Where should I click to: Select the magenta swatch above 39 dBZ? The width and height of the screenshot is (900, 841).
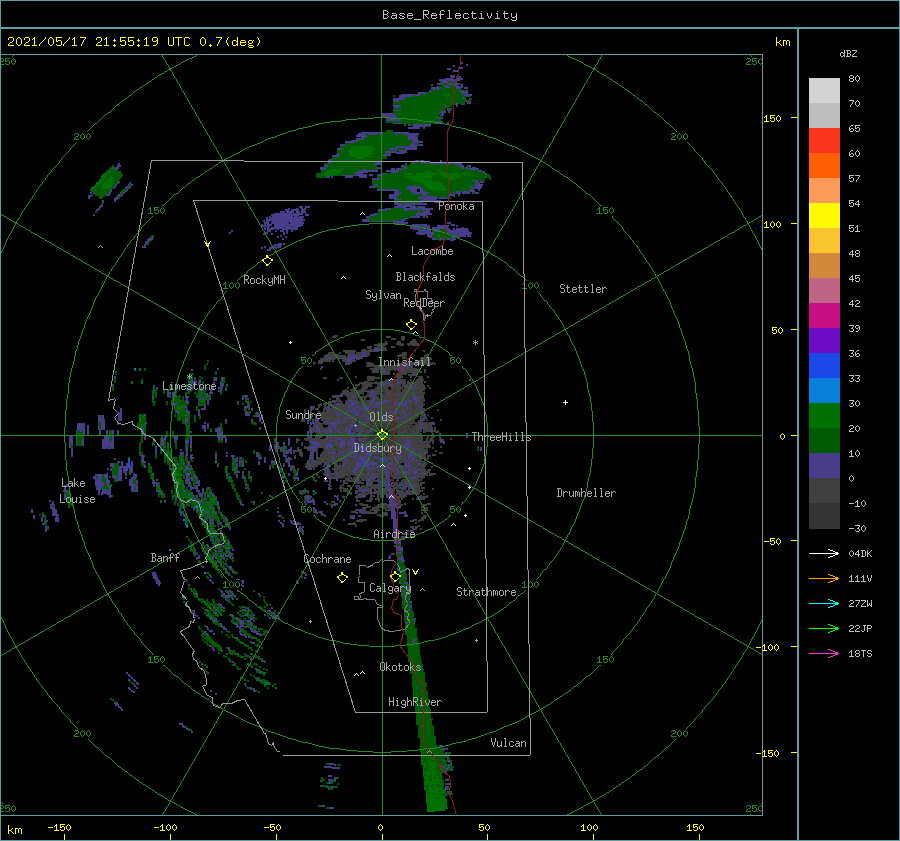pos(824,316)
